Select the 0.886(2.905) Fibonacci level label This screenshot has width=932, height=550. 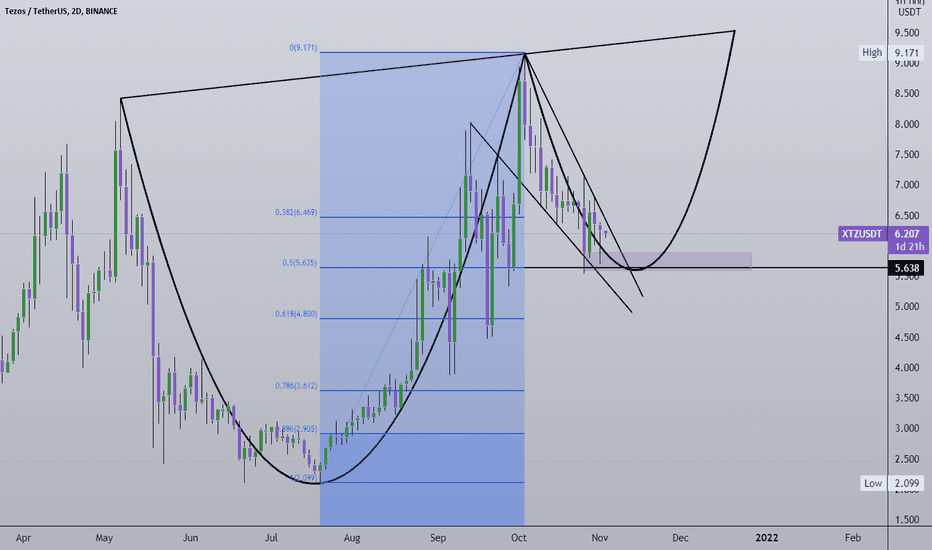297,429
